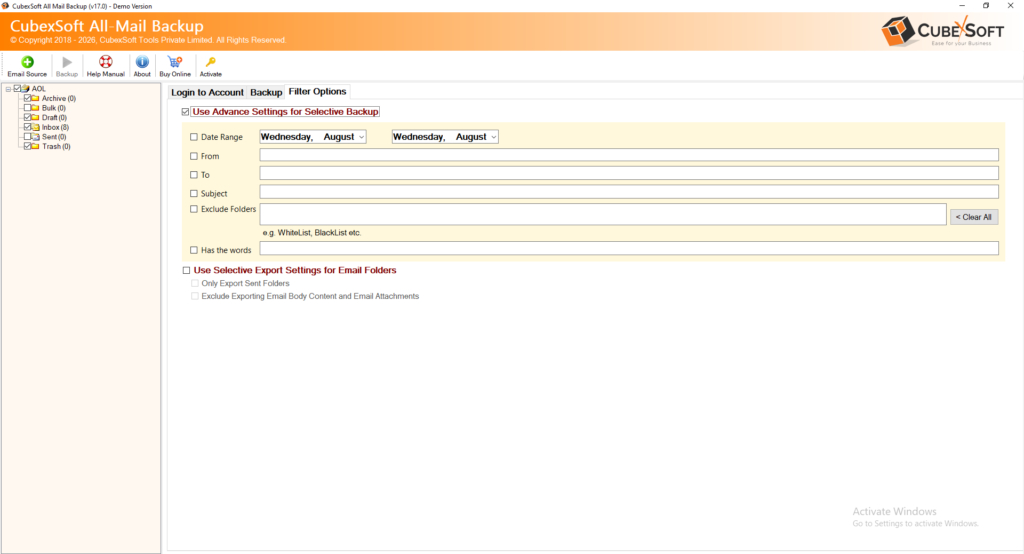
Task: Click the CubexSoft logo in header
Action: pyautogui.click(x=942, y=31)
